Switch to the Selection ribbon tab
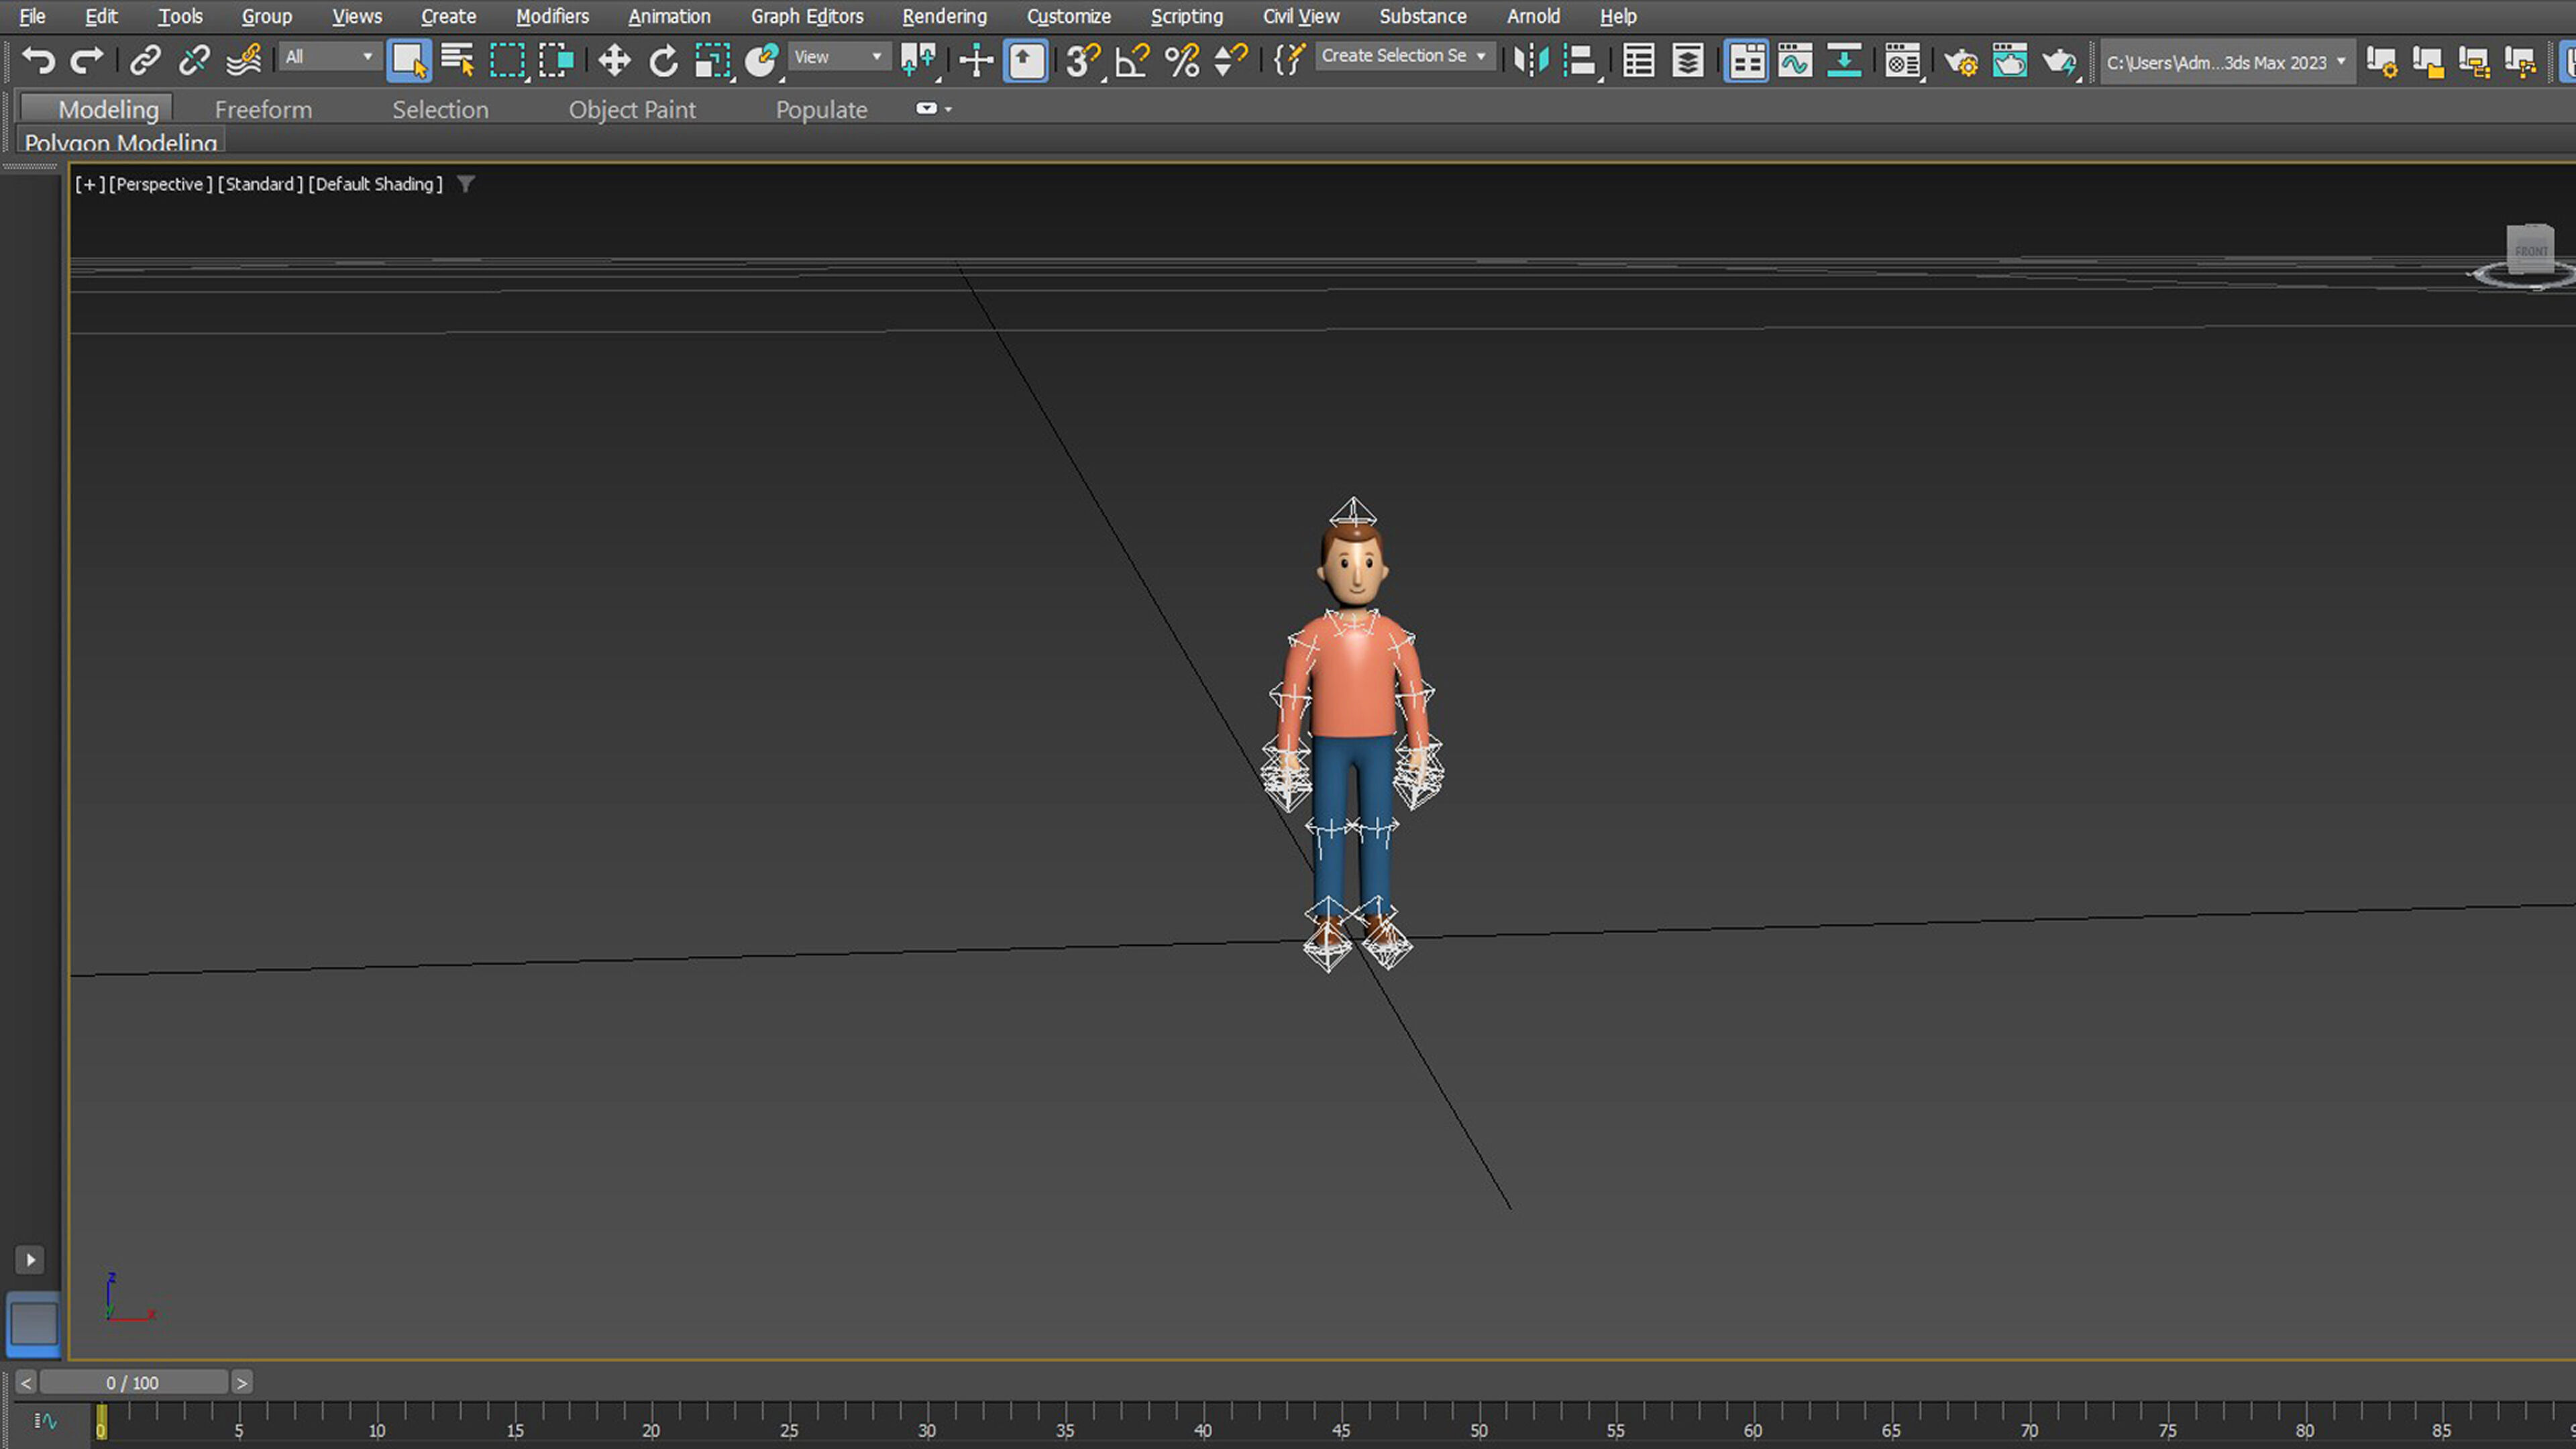The width and height of the screenshot is (2576, 1449). point(440,109)
